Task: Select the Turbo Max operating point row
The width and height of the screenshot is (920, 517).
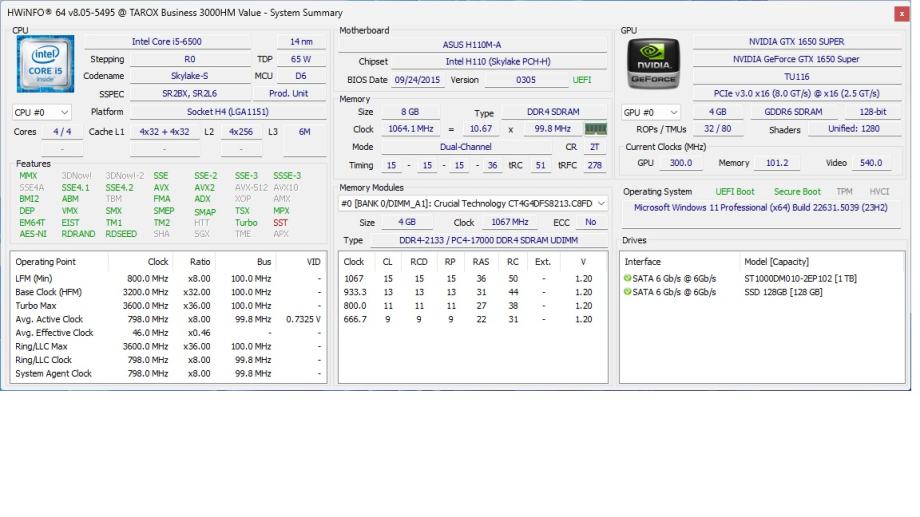Action: [x=168, y=306]
